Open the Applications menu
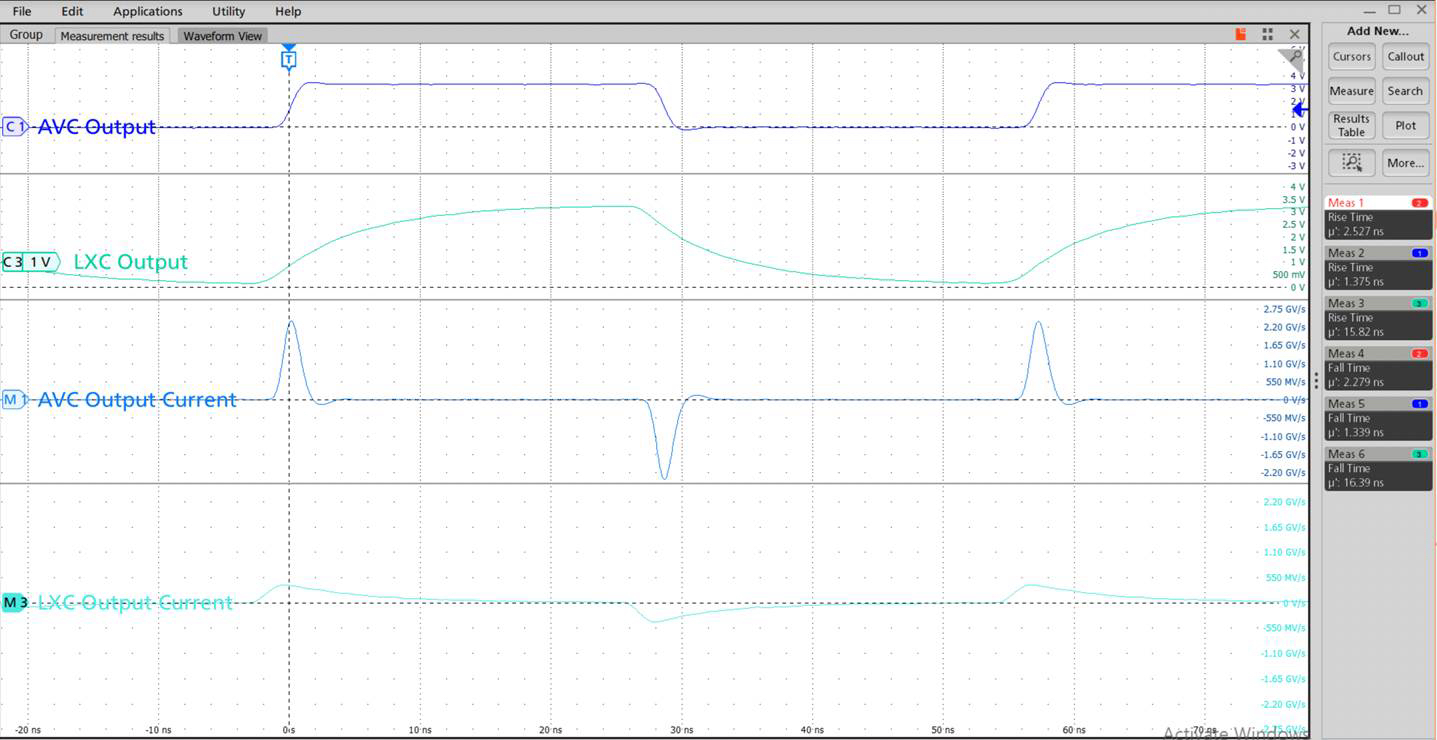 [x=147, y=11]
